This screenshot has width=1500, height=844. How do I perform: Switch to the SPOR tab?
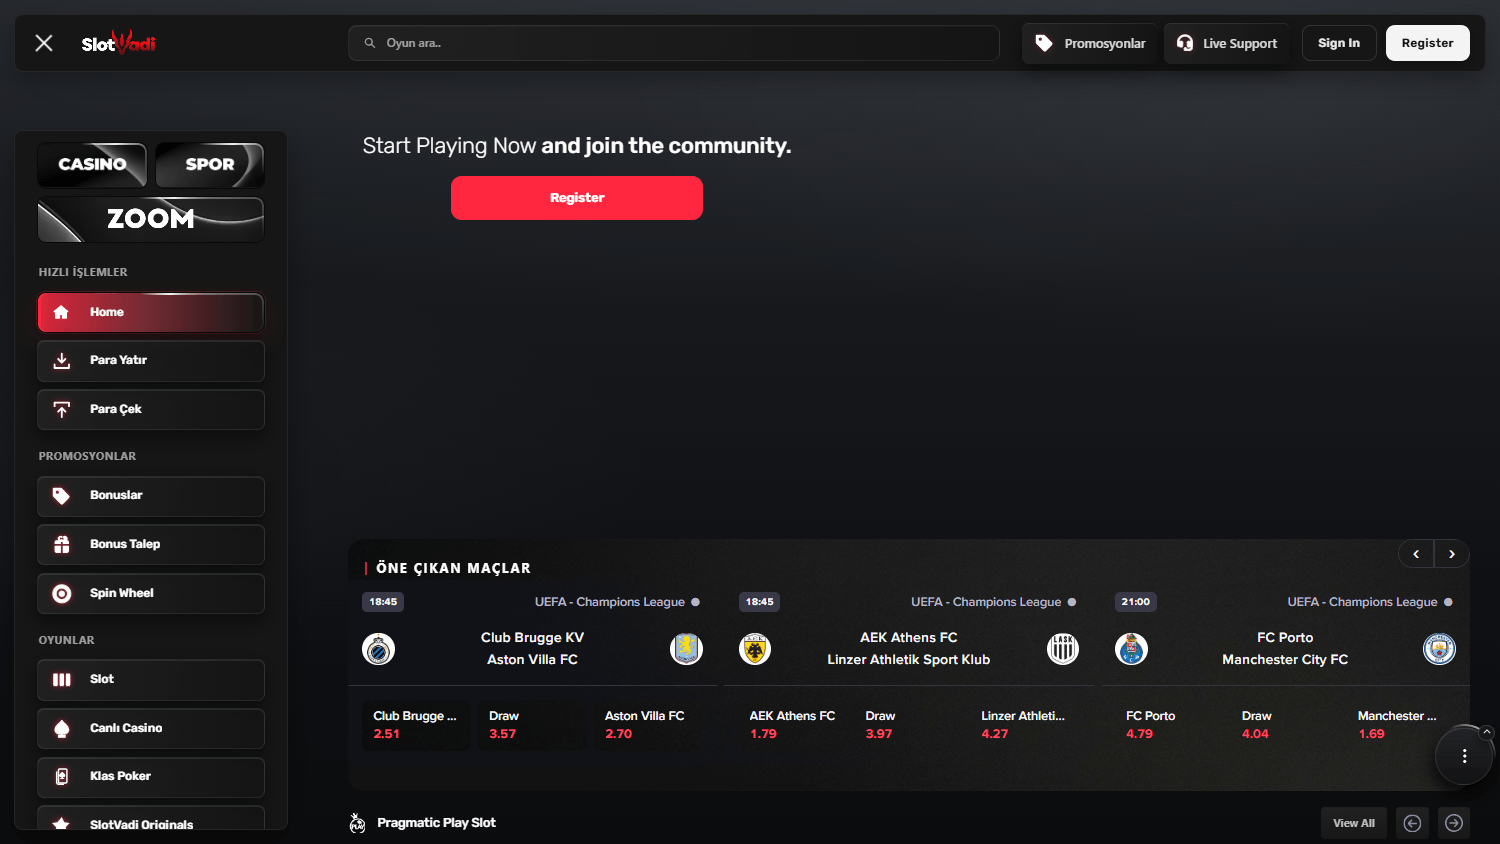[210, 165]
